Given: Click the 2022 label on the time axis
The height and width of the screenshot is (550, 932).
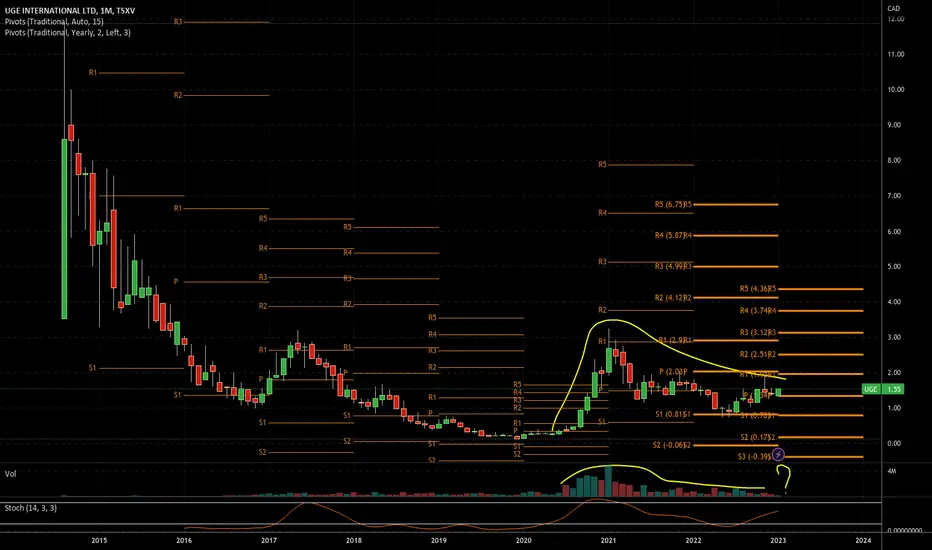Looking at the screenshot, I should pyautogui.click(x=693, y=540).
